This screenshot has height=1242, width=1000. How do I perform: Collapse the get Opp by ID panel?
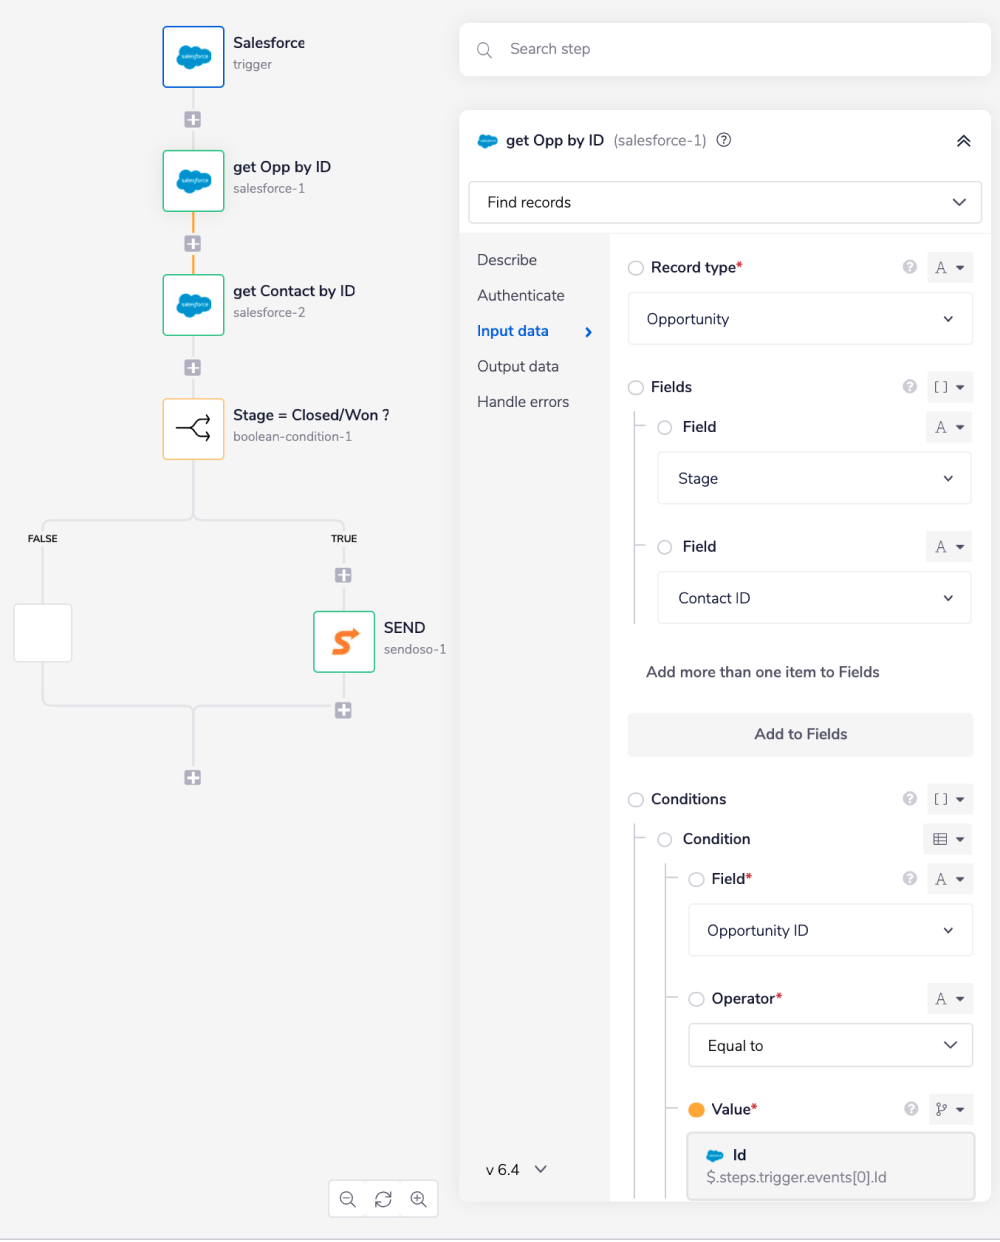coord(963,141)
